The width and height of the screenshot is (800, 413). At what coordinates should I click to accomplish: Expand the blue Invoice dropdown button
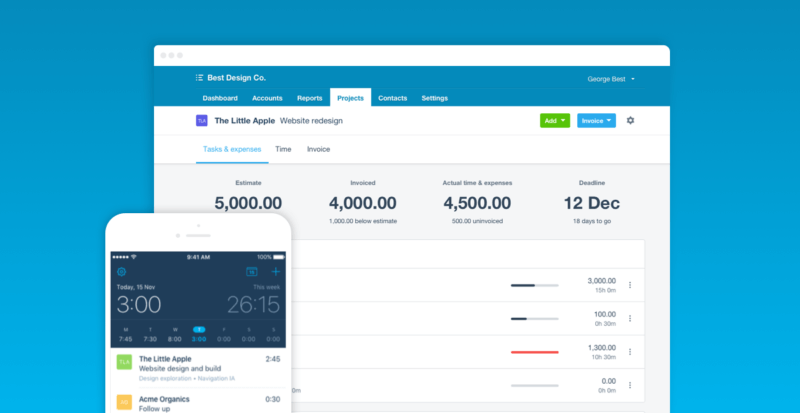click(x=596, y=121)
